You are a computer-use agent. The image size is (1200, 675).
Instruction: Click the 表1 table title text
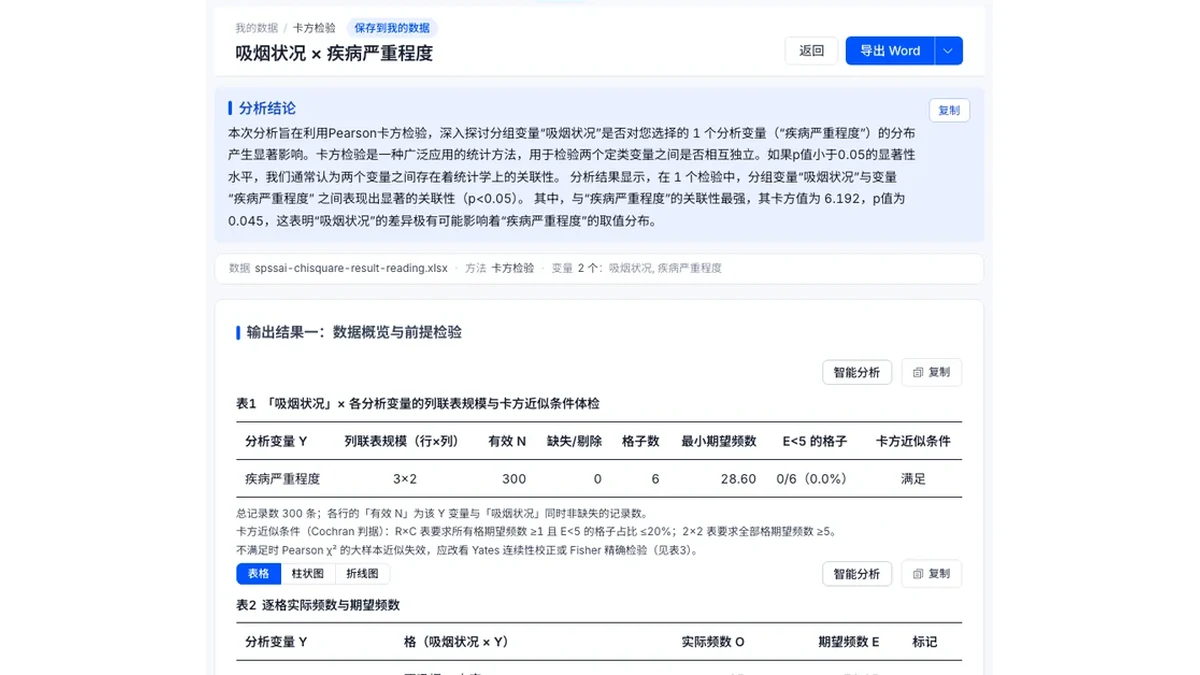[x=417, y=404]
